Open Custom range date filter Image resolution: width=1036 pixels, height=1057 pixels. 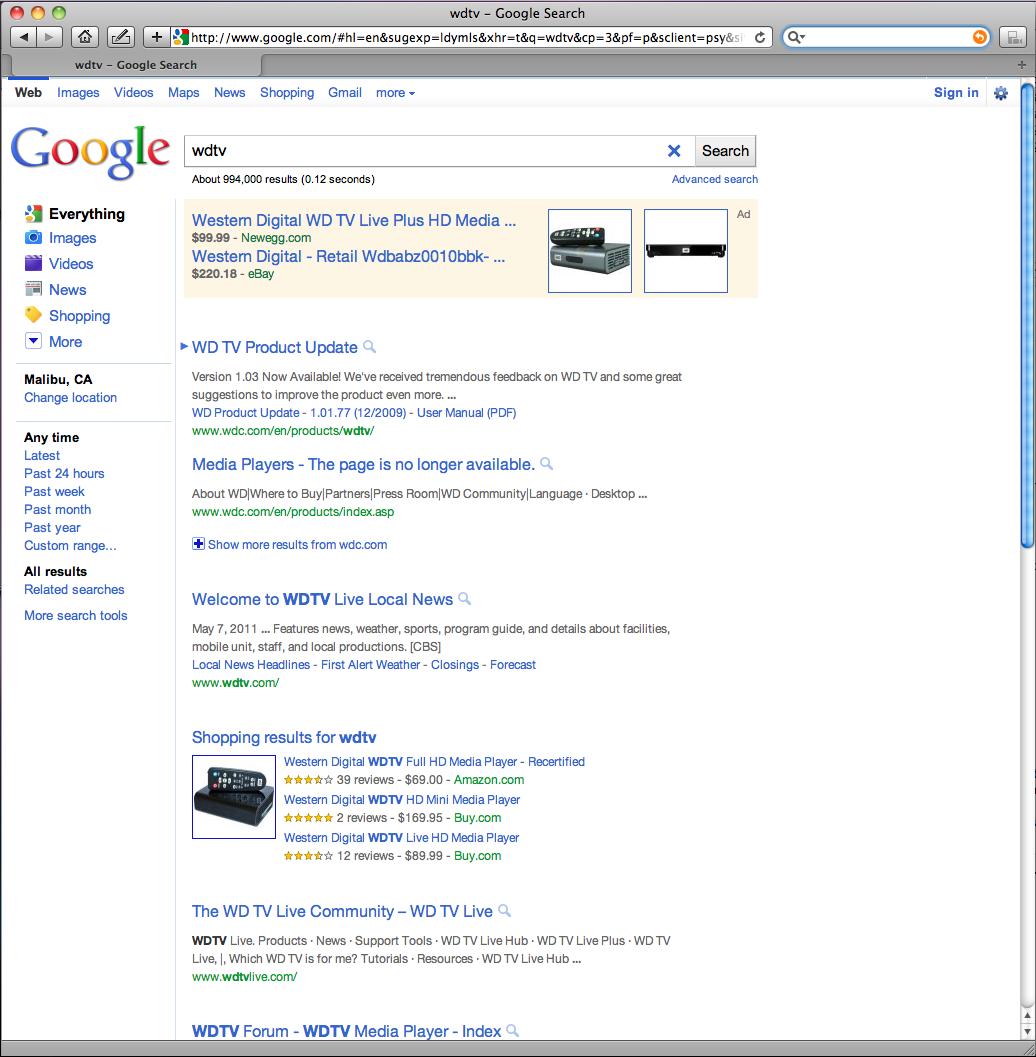(70, 545)
